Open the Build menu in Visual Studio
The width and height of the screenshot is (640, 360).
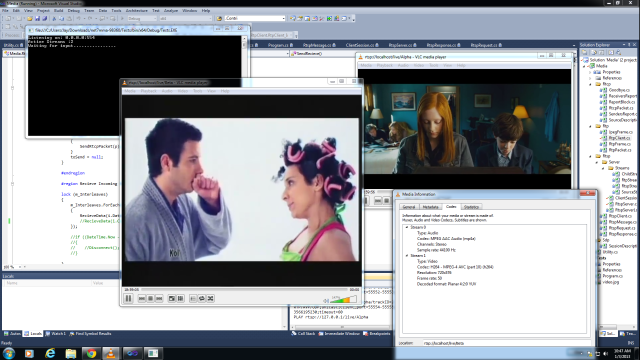tap(58, 11)
